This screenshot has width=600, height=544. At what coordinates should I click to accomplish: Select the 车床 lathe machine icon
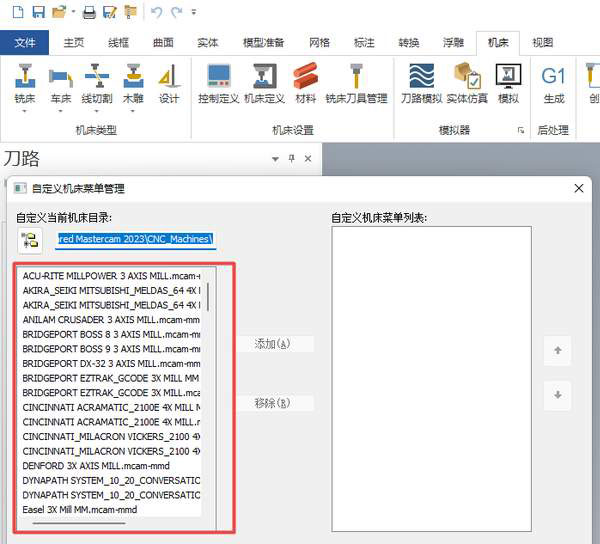pyautogui.click(x=61, y=83)
